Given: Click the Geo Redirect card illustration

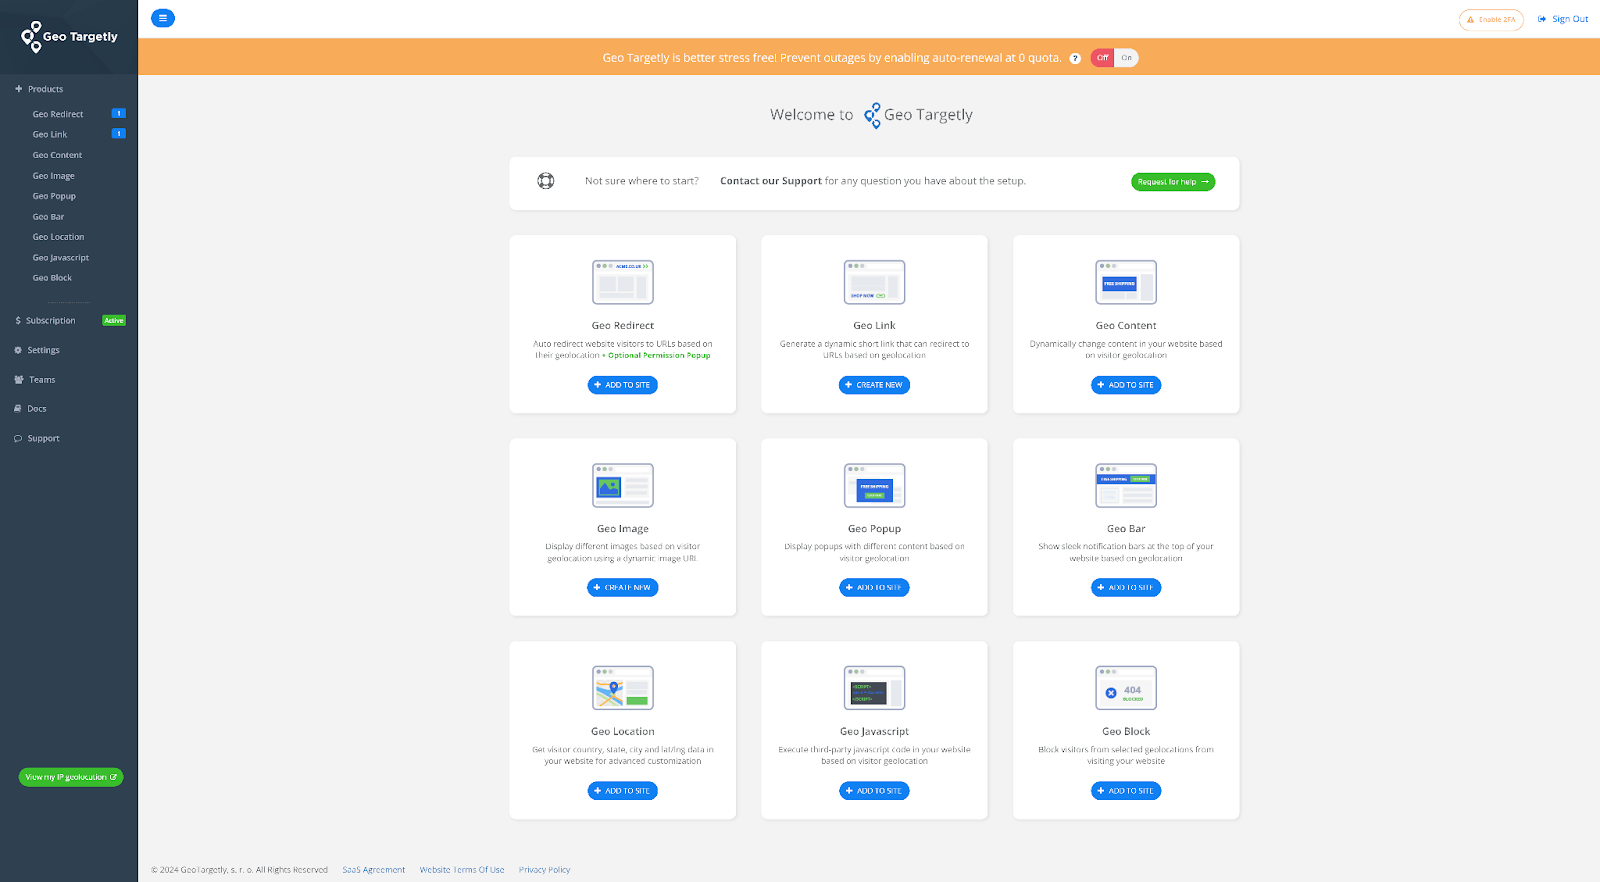Looking at the screenshot, I should pos(622,282).
